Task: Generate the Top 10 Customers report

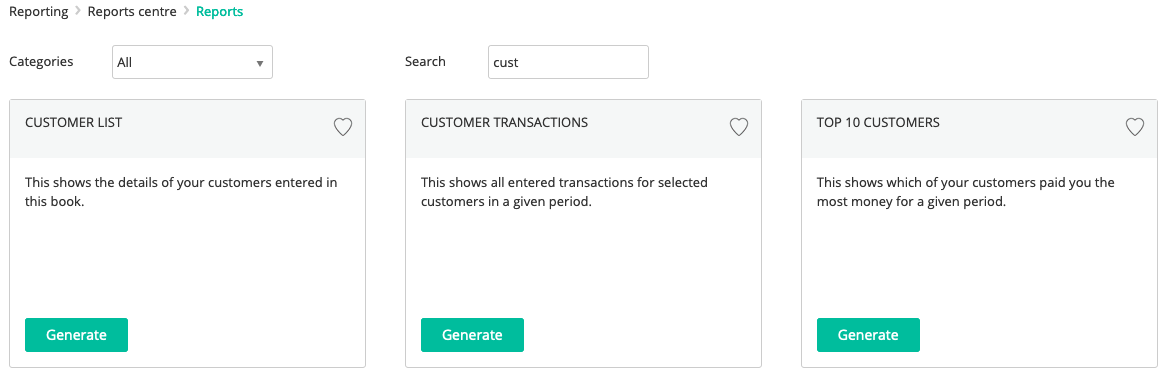Action: [869, 335]
